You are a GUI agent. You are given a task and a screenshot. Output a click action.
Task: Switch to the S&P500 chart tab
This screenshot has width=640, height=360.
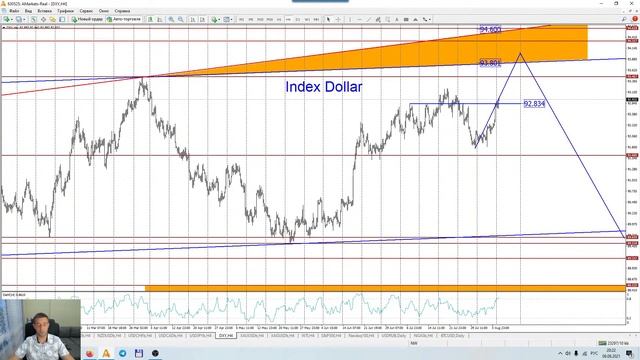pyautogui.click(x=331, y=336)
